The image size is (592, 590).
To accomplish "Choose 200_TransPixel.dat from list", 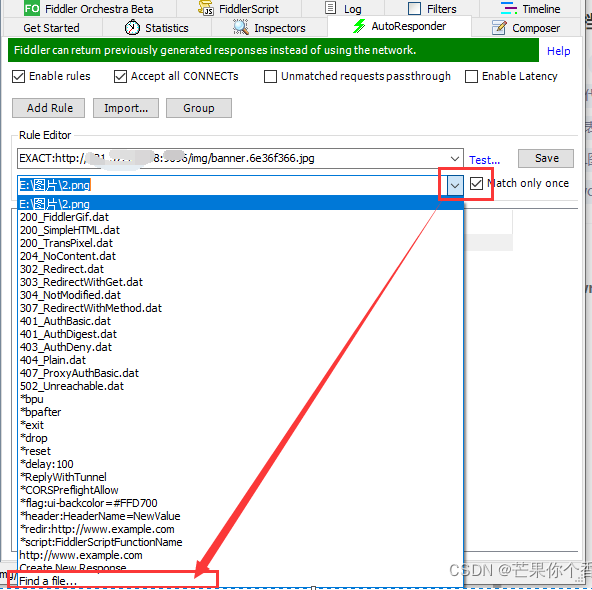I will (x=240, y=243).
